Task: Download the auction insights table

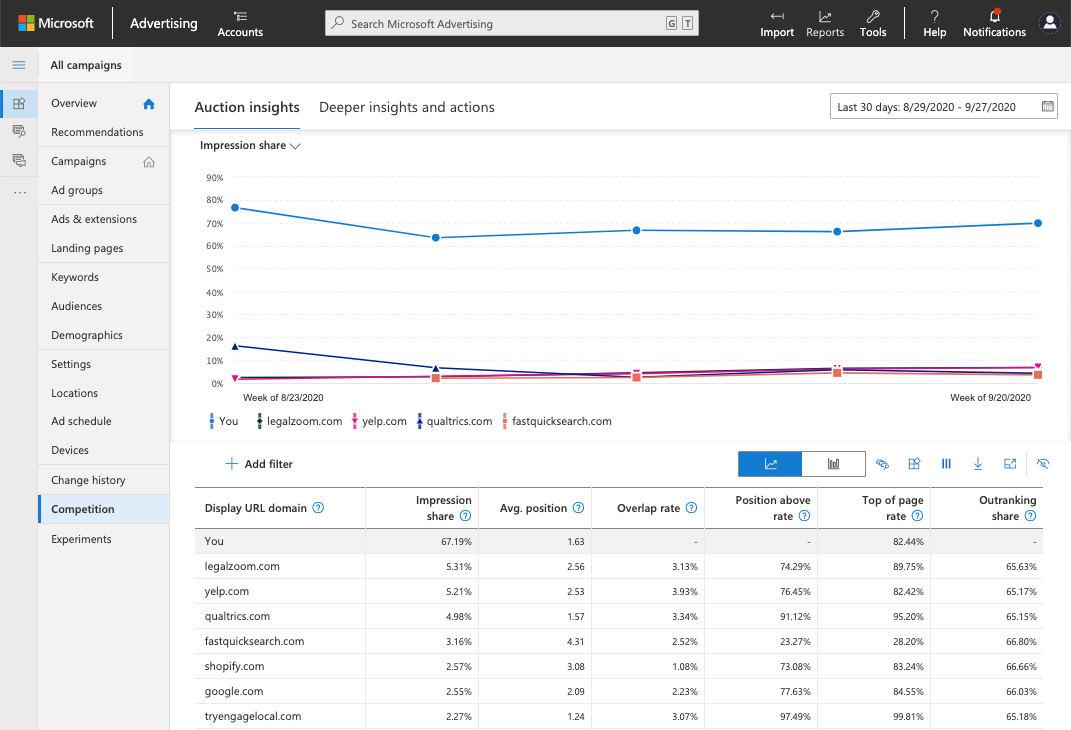Action: (978, 464)
